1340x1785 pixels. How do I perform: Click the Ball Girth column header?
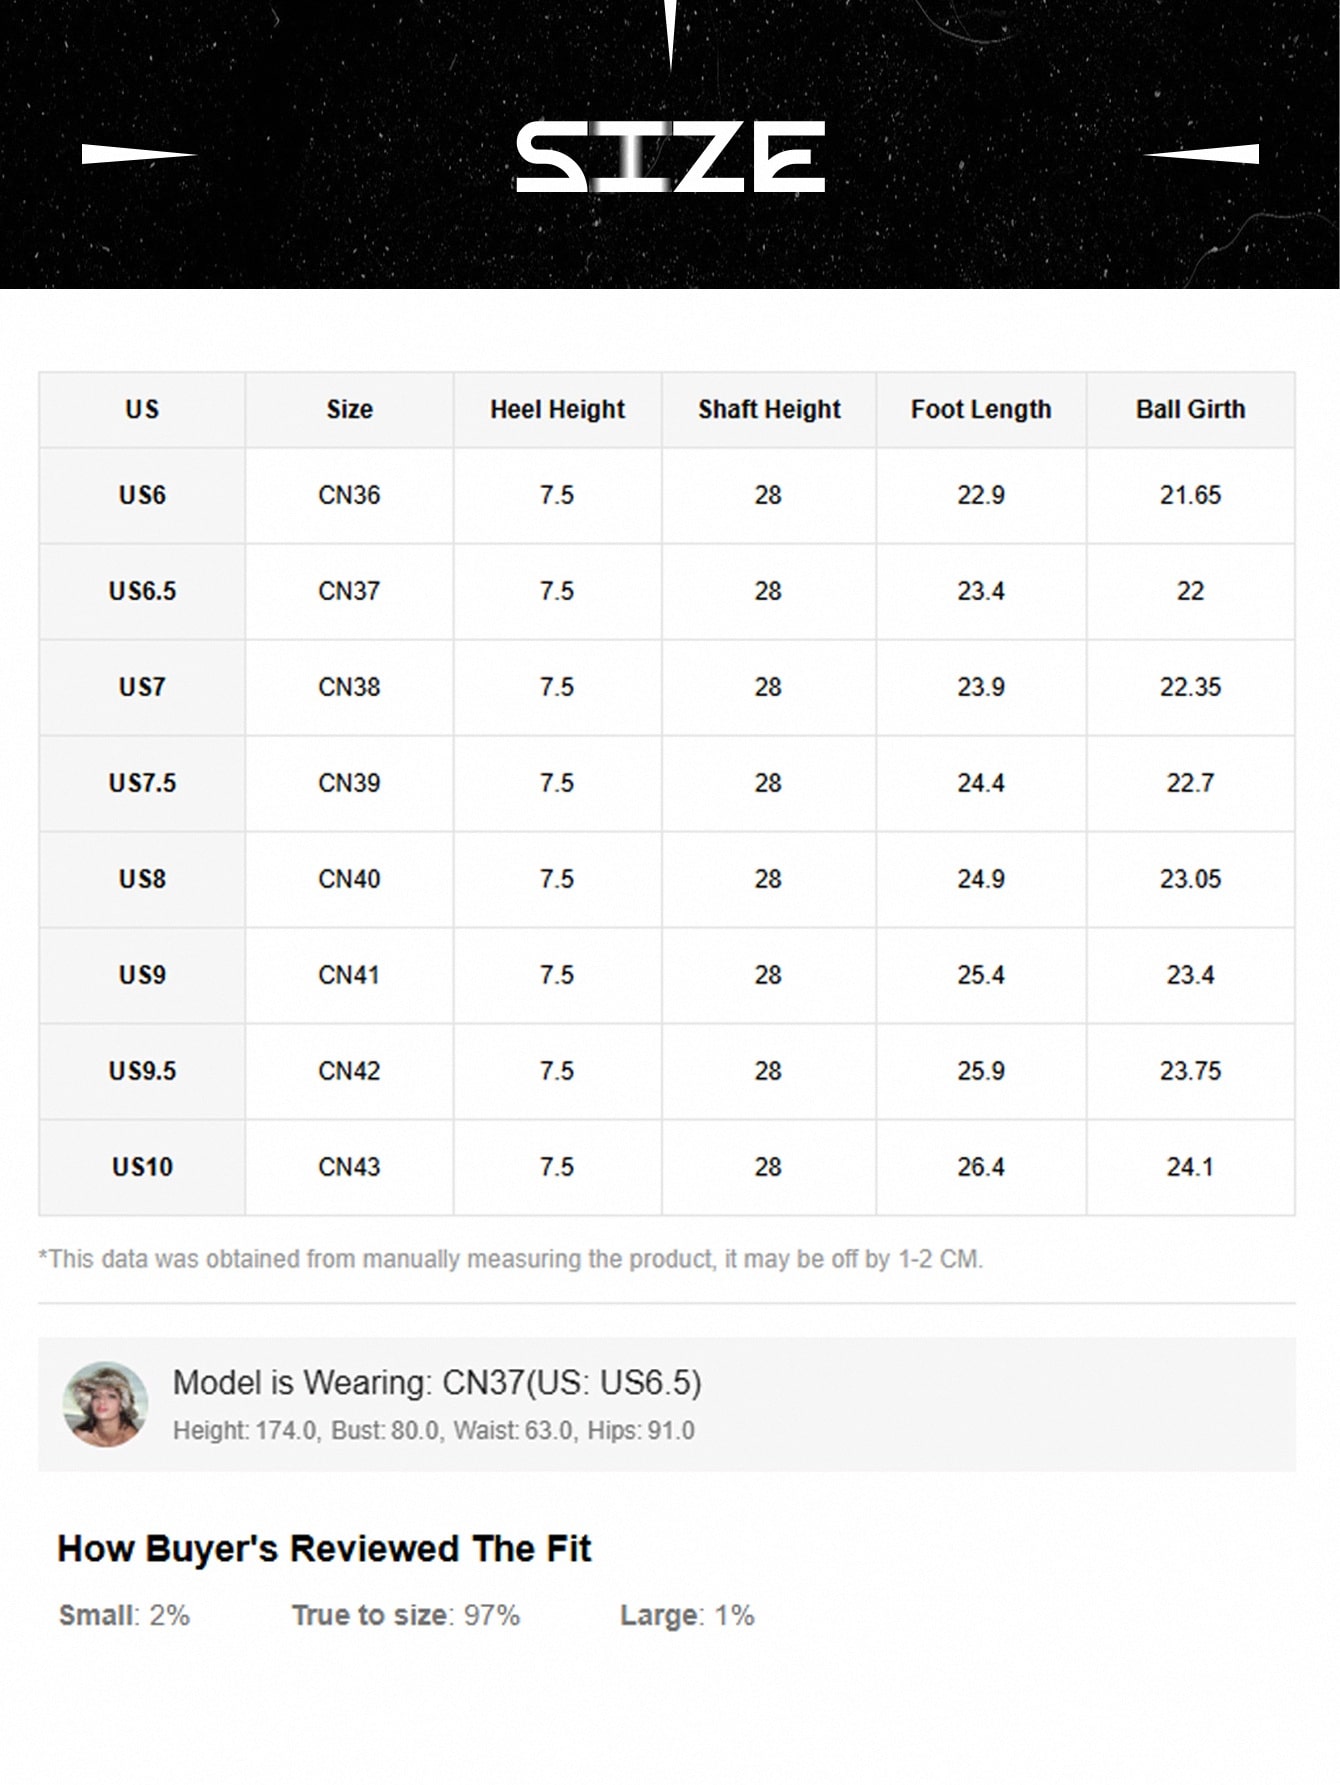click(1190, 409)
